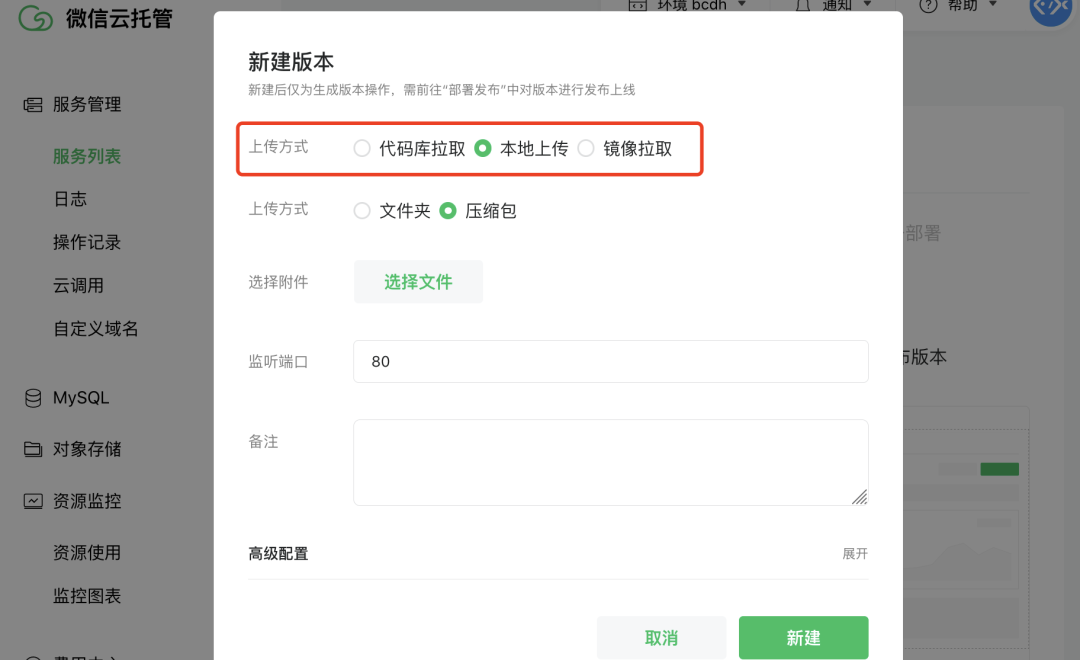This screenshot has height=660, width=1080.
Task: Click the blue code avatar icon
Action: [x=1050, y=8]
